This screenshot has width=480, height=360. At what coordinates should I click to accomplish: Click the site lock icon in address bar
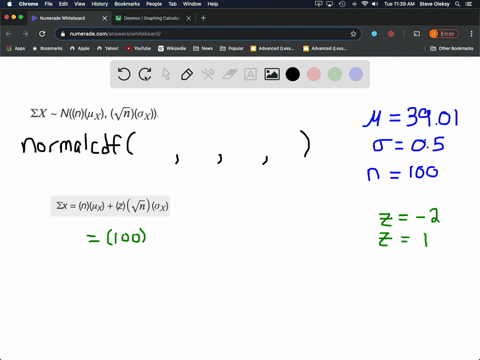tap(63, 34)
